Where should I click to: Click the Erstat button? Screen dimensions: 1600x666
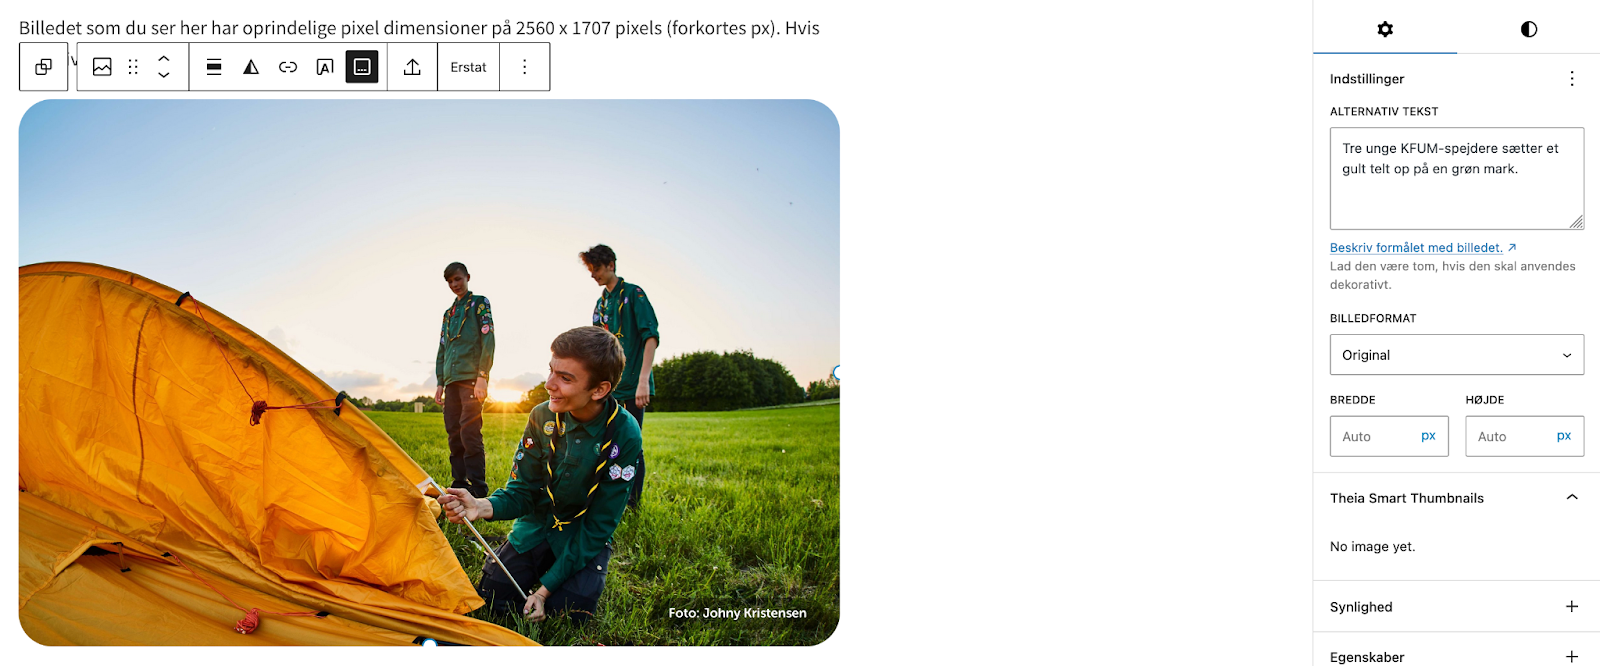468,67
